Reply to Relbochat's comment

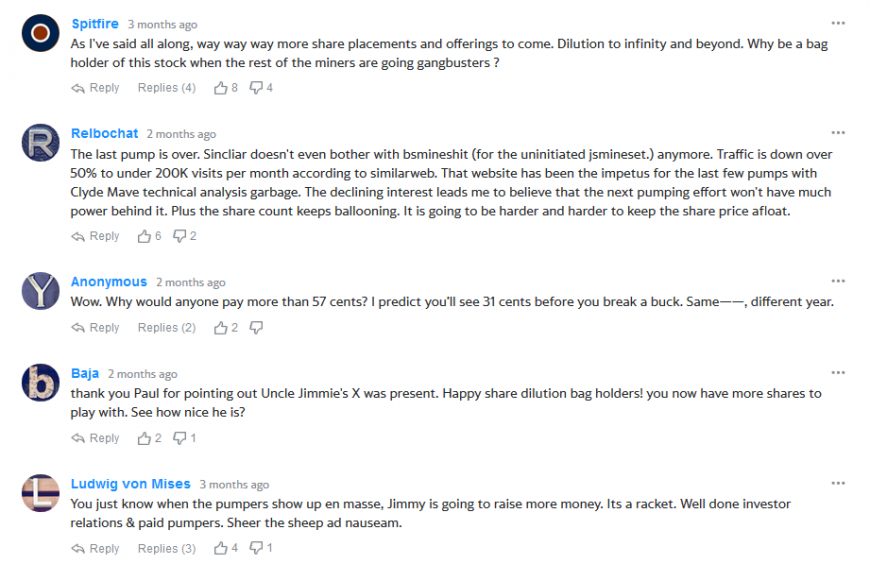tap(96, 236)
